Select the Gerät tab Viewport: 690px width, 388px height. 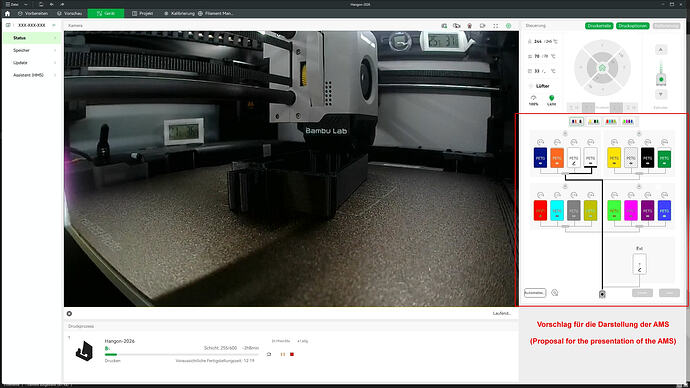coord(106,13)
